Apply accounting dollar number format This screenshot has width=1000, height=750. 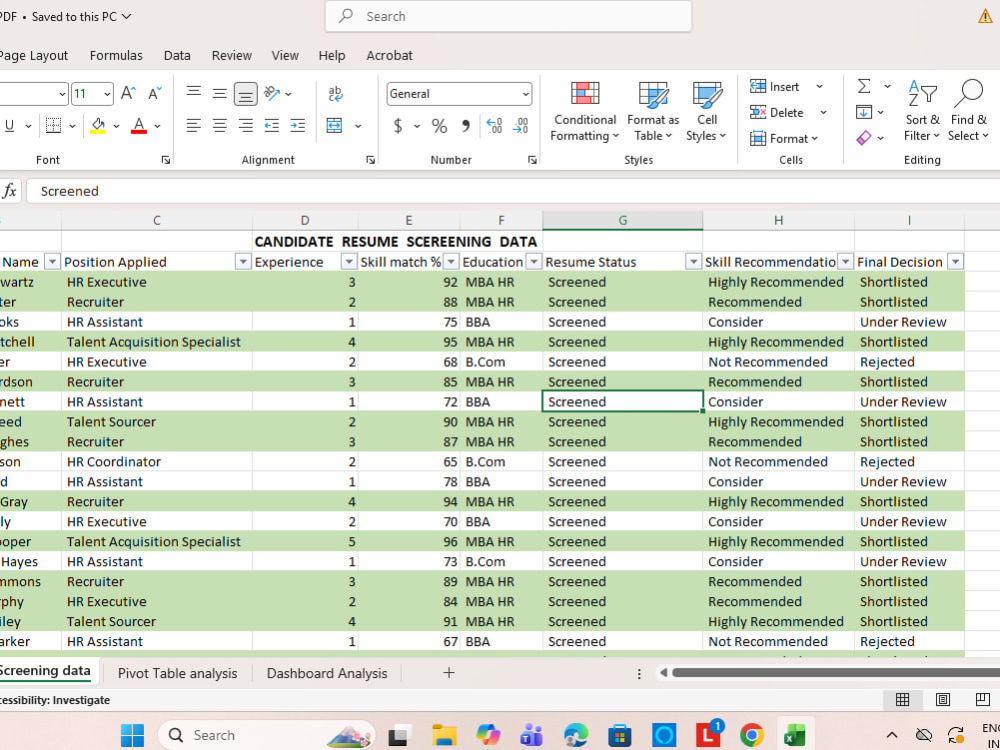[x=398, y=126]
